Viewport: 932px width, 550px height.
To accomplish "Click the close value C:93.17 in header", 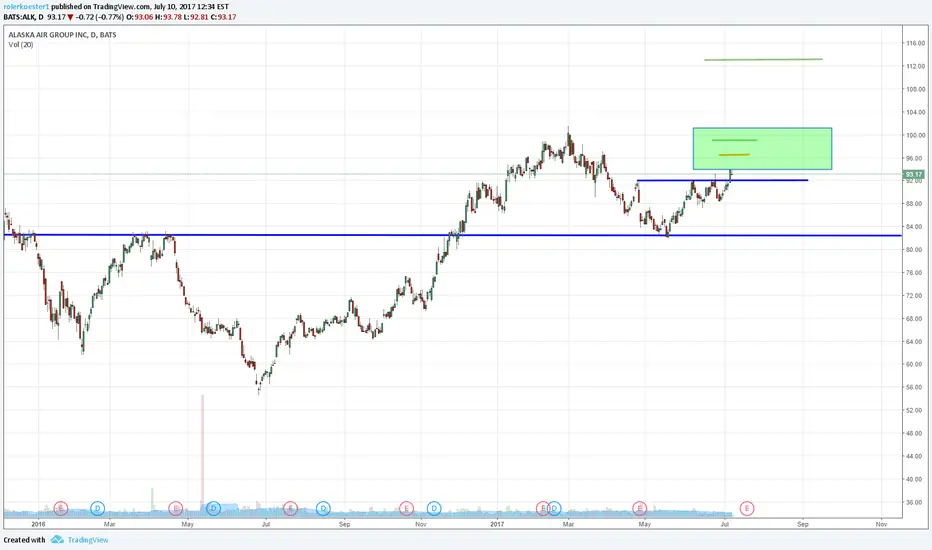I will coord(223,17).
